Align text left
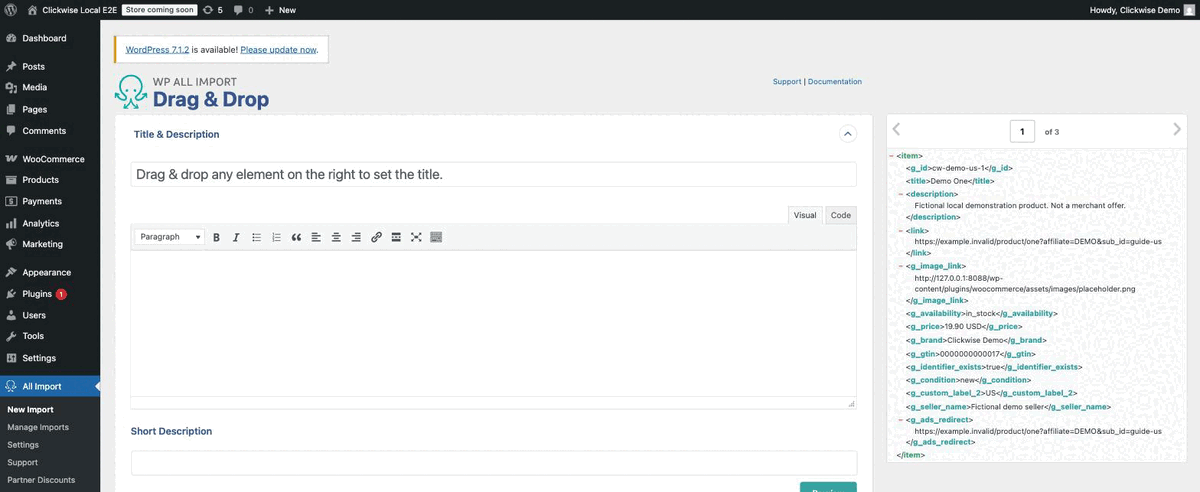 pyautogui.click(x=316, y=237)
